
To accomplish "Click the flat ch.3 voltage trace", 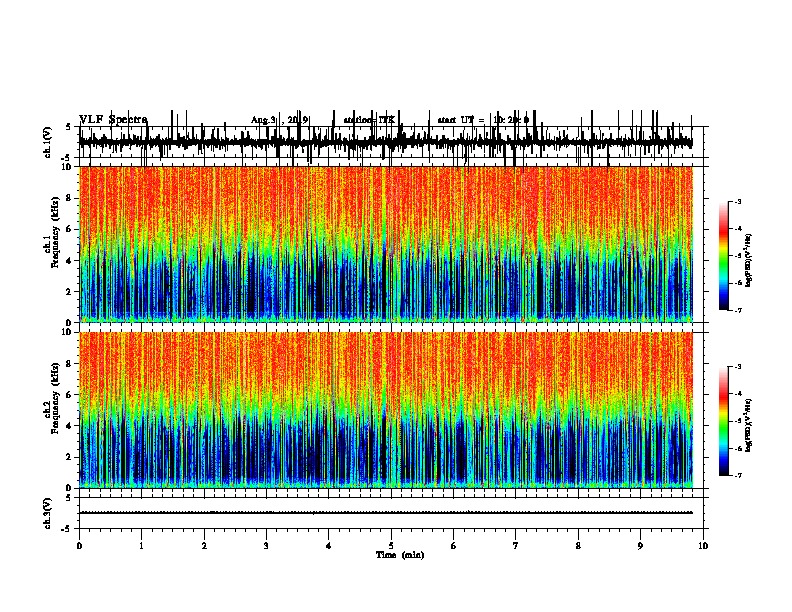I will click(386, 513).
